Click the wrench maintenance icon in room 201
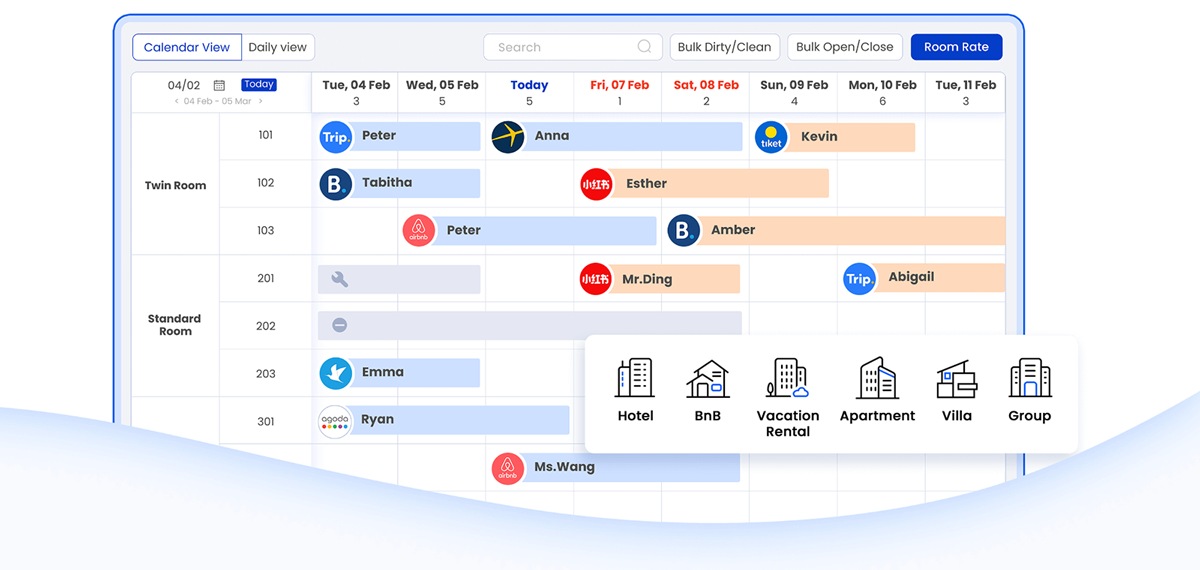The image size is (1200, 570). click(340, 280)
